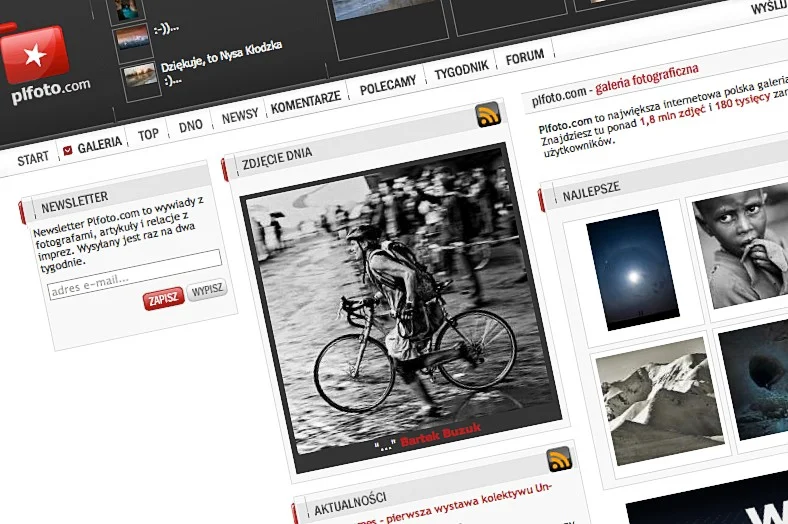Open the blue sun halo thumbnail
This screenshot has height=524, width=788.
(633, 270)
